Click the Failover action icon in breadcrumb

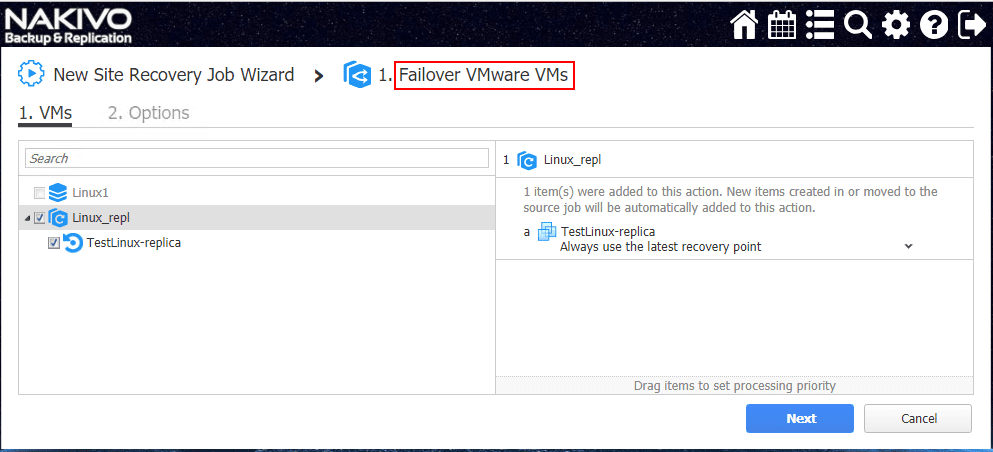click(x=357, y=74)
